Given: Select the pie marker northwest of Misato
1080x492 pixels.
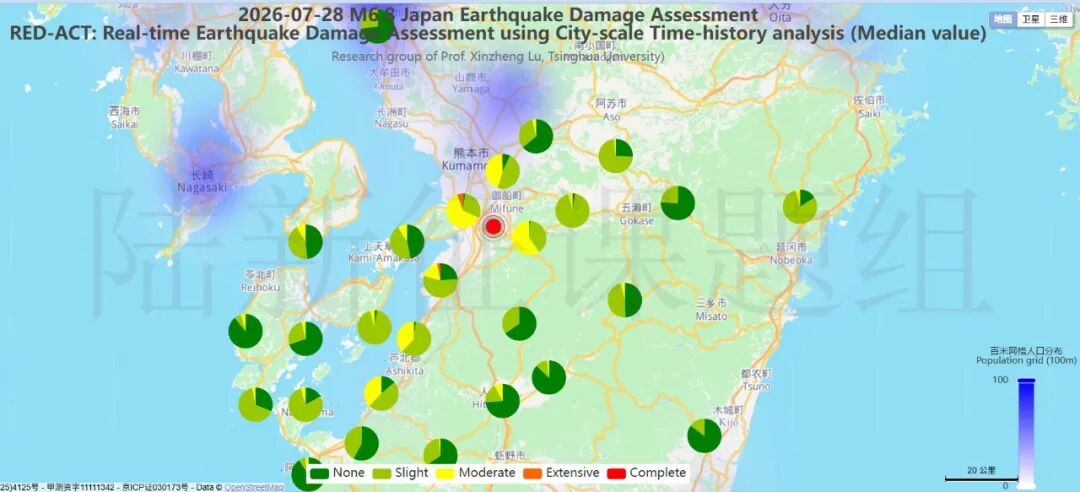Looking at the screenshot, I should click(x=625, y=300).
